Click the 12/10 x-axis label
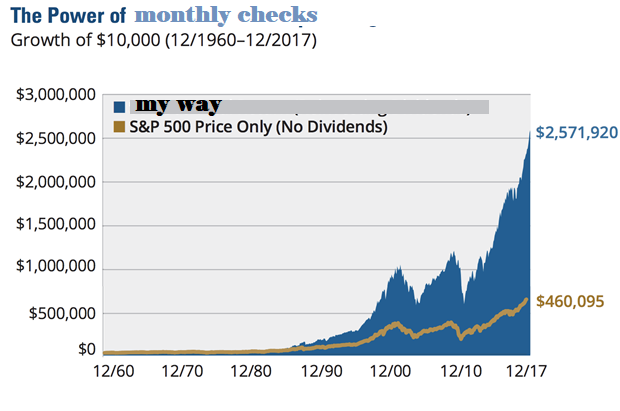620x411 pixels. point(461,371)
